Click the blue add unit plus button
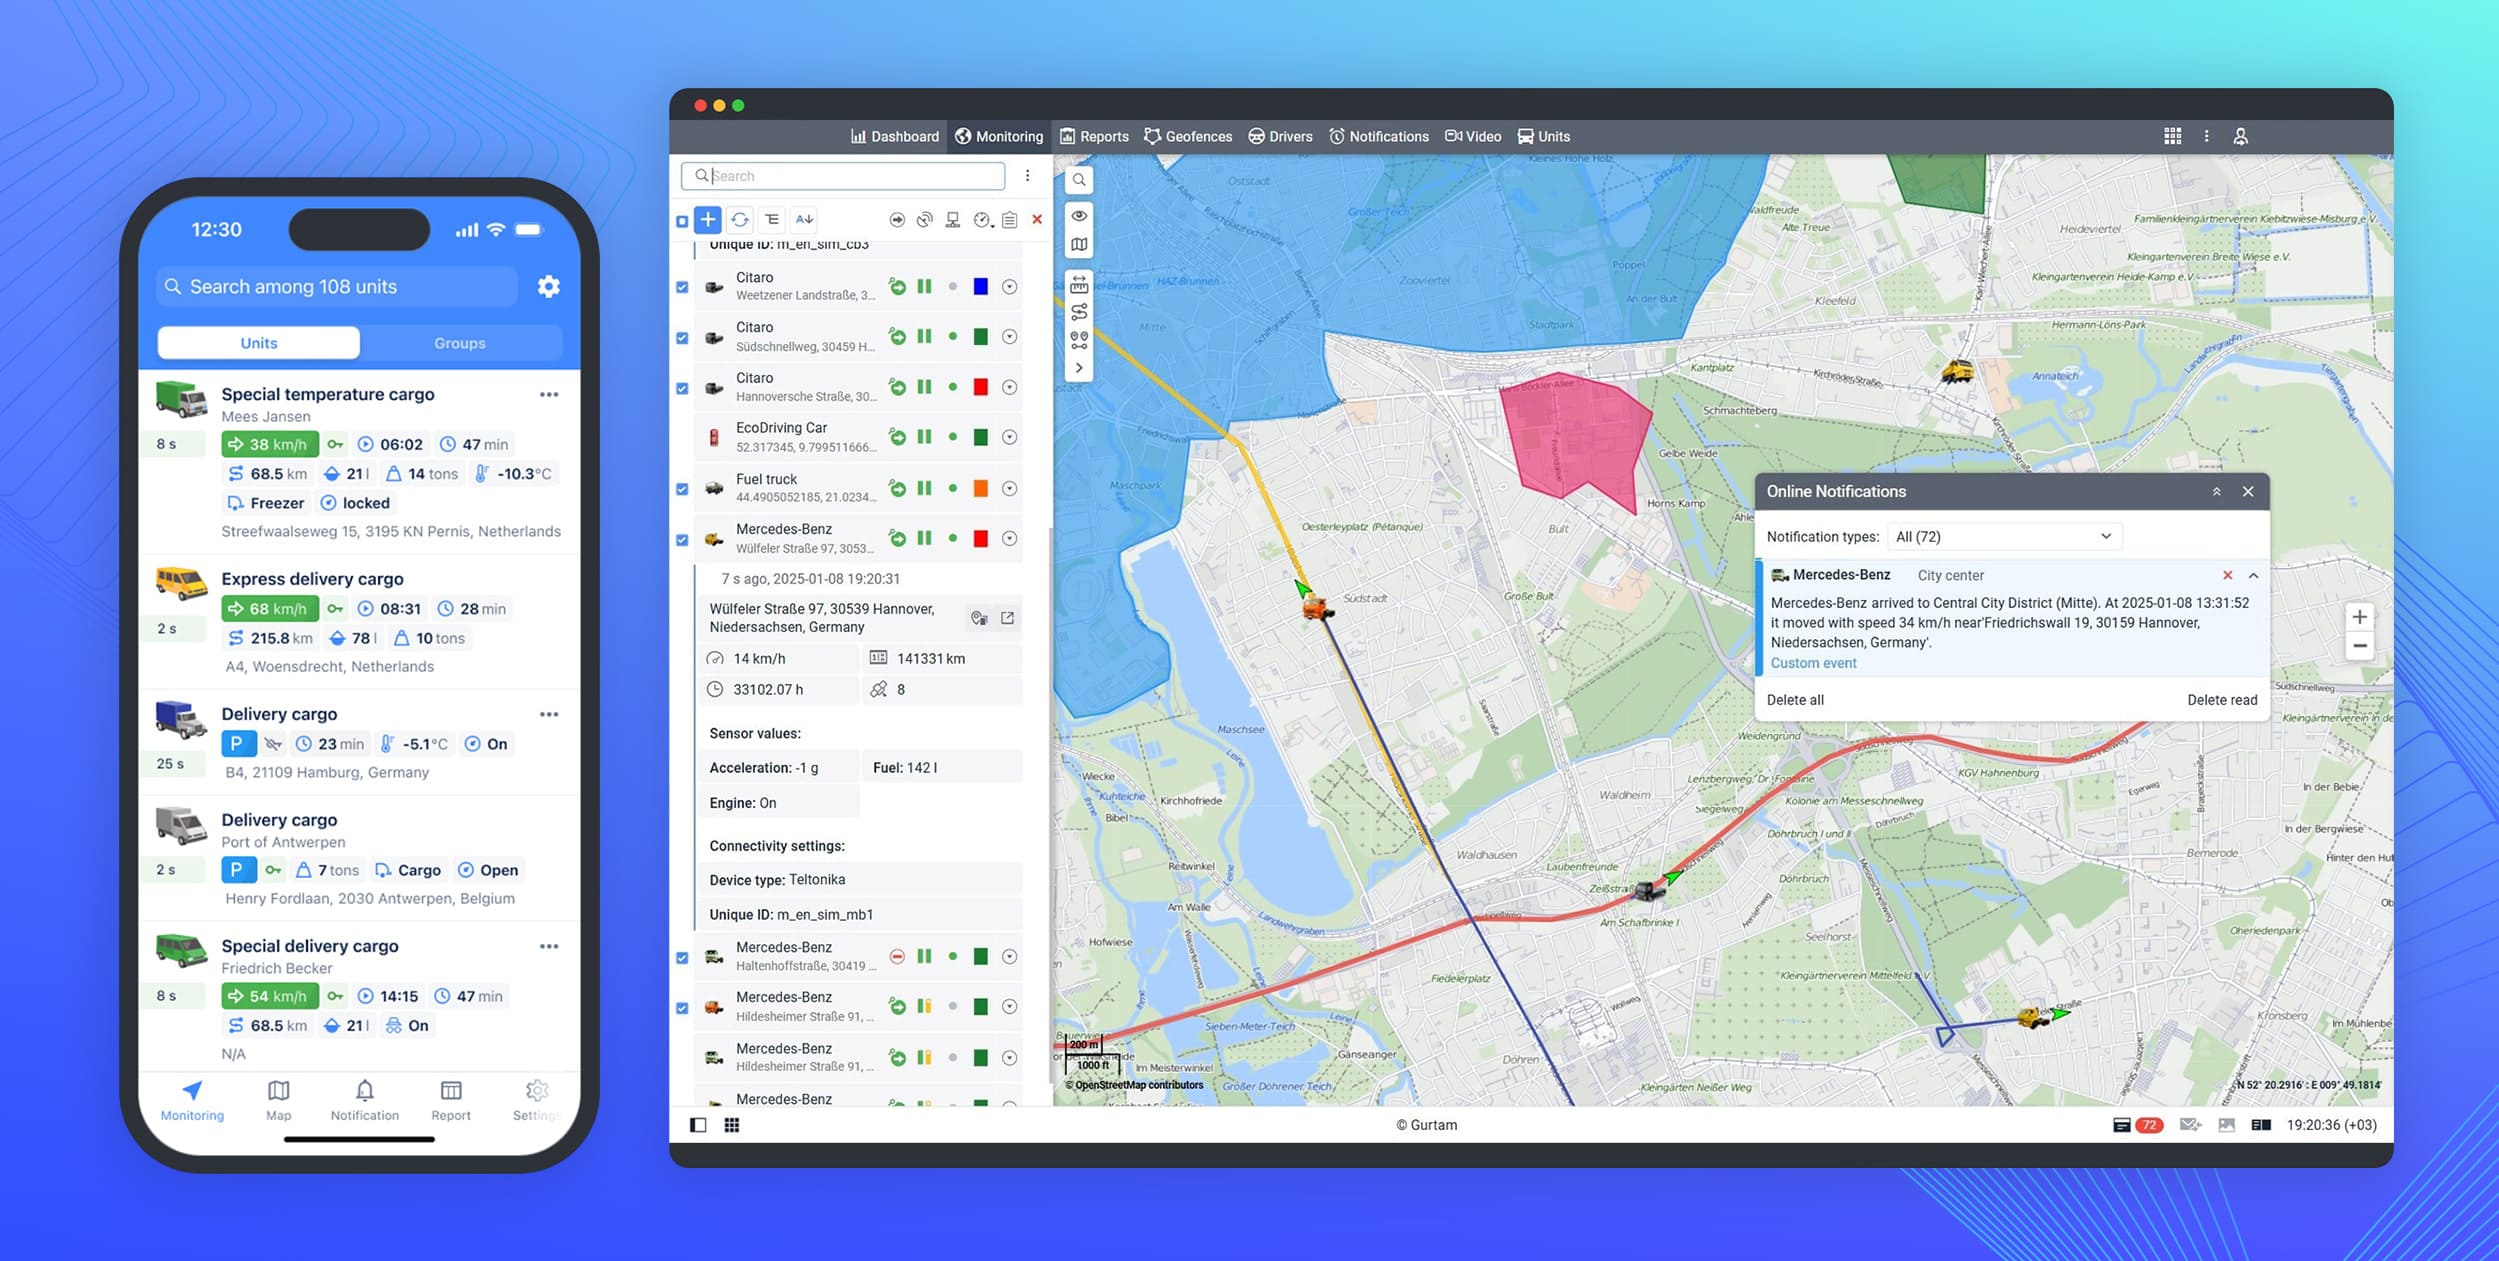 point(707,219)
